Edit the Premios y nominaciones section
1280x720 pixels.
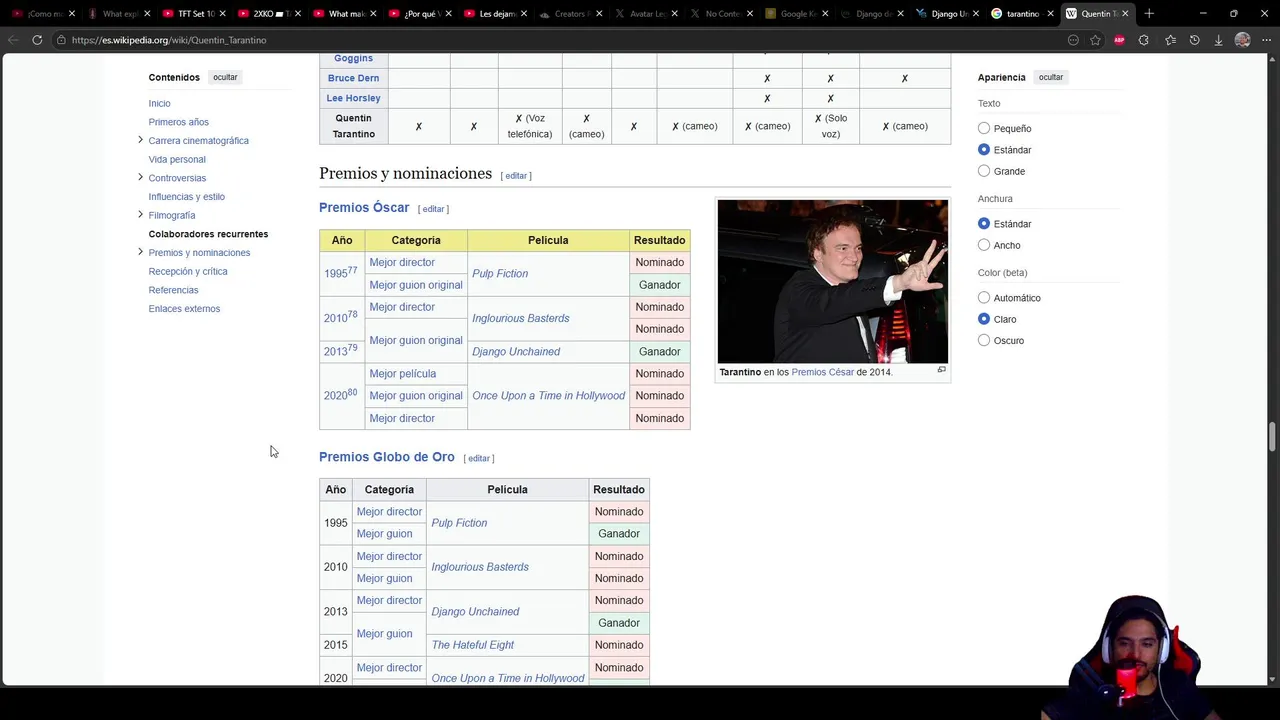click(516, 176)
